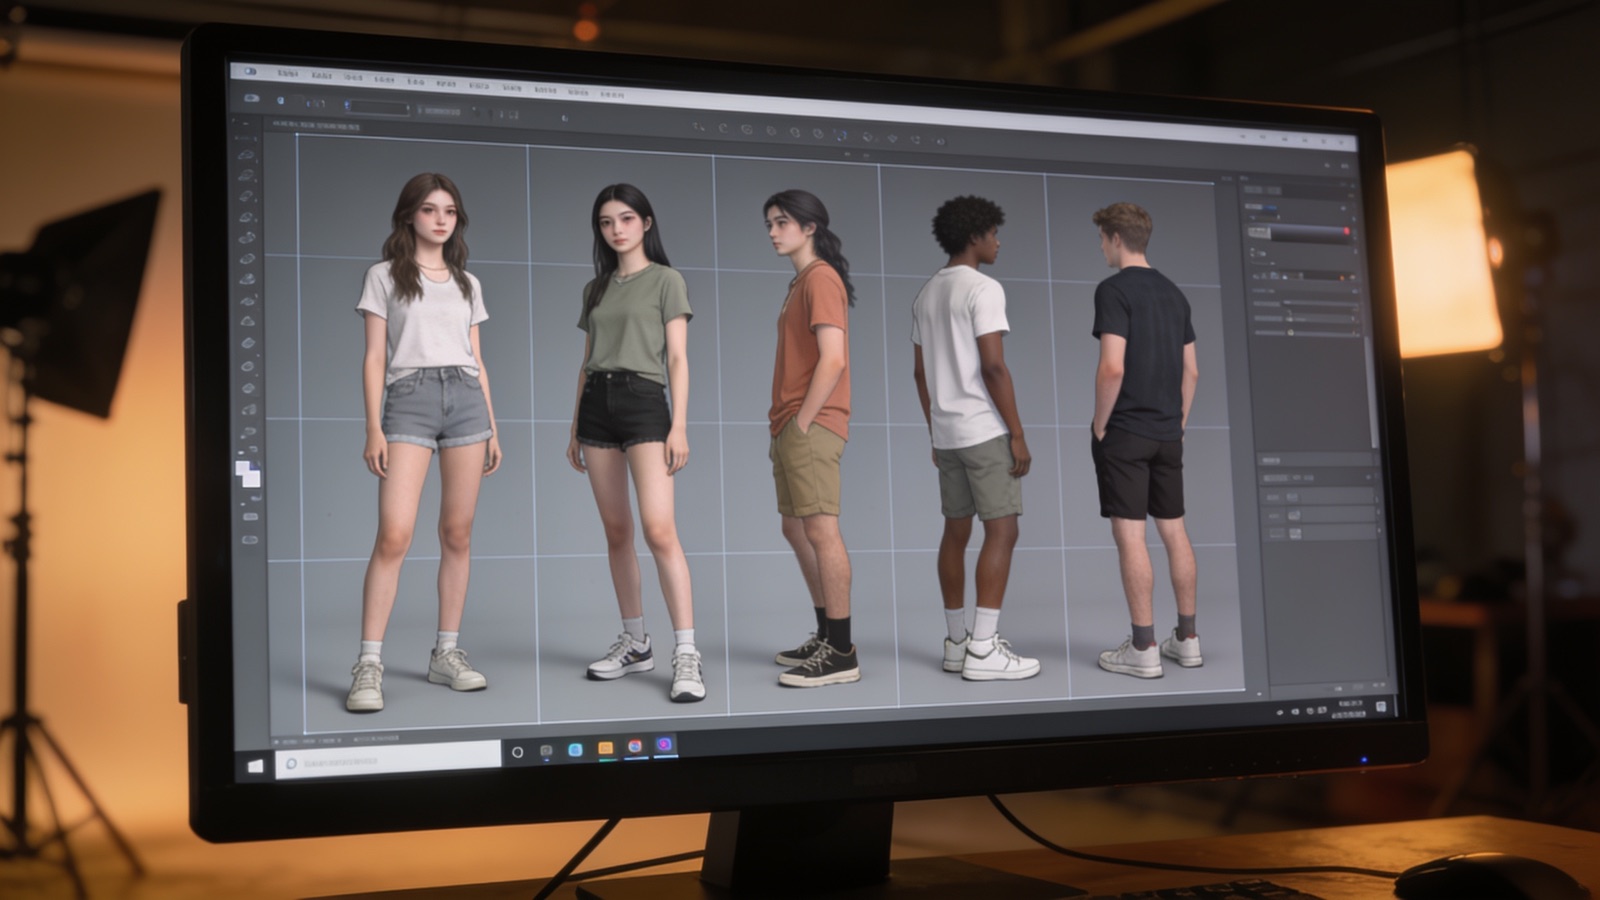Click the girl in the white t-shirt
This screenshot has height=900, width=1600.
click(427, 442)
